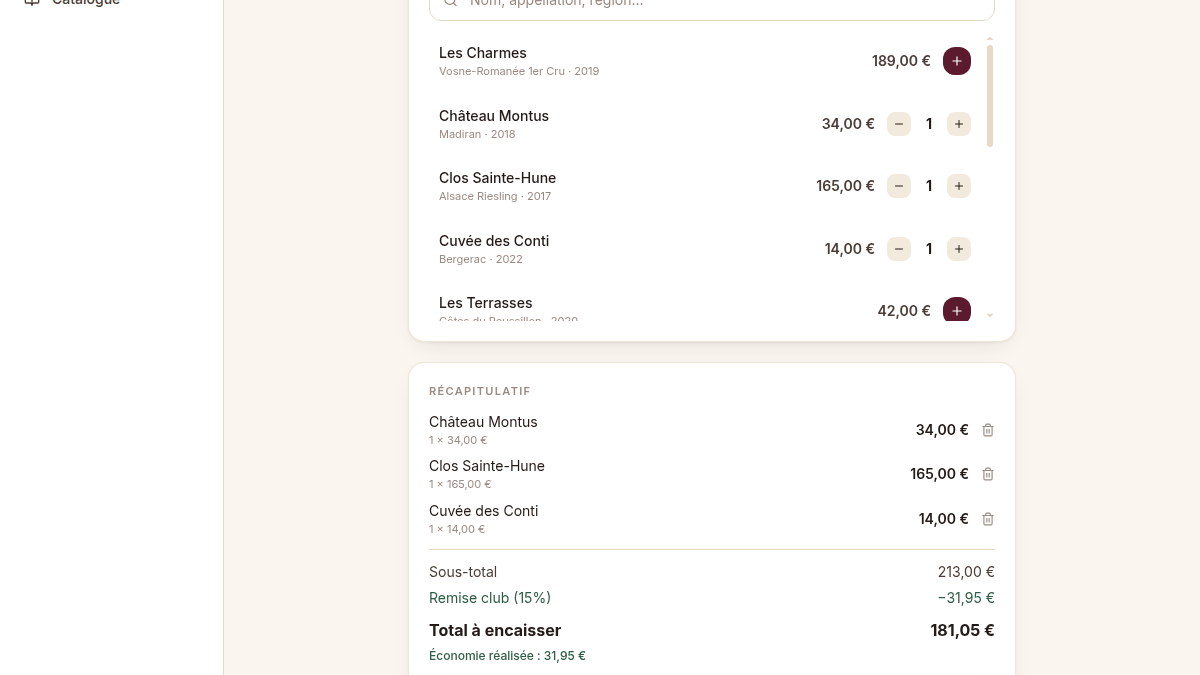Screen dimensions: 1200x675
Task: Increase Cuvée des Conti quantity
Action: click(x=959, y=249)
